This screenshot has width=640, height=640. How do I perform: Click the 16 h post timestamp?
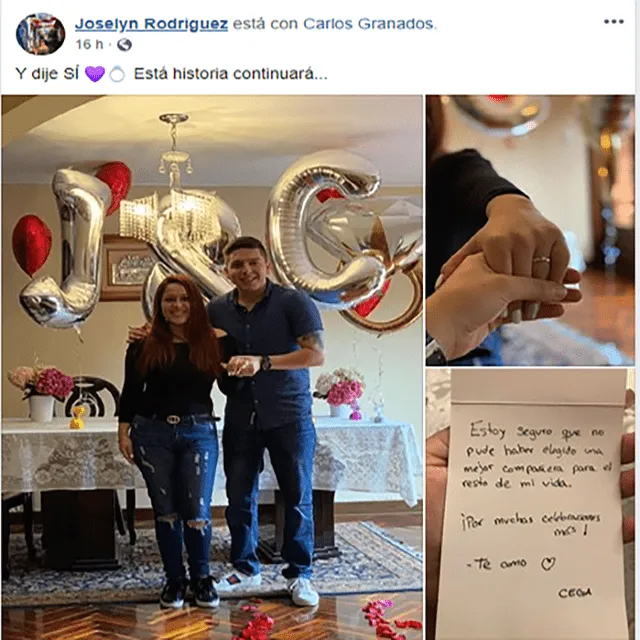click(89, 44)
